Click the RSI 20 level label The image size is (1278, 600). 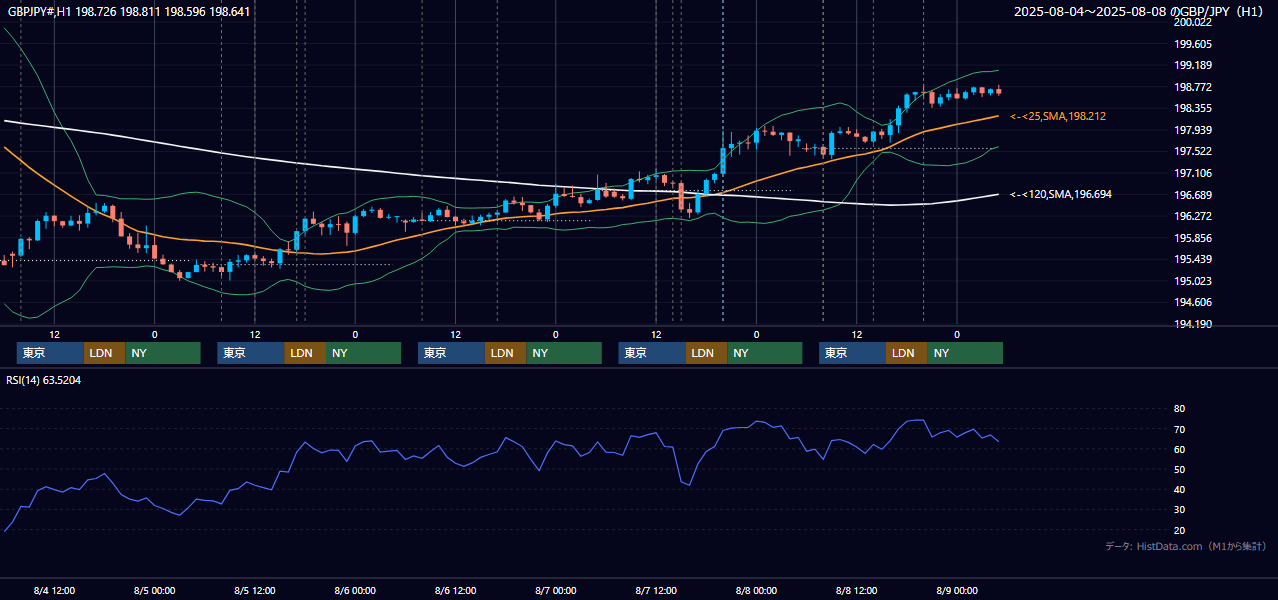(x=1179, y=530)
